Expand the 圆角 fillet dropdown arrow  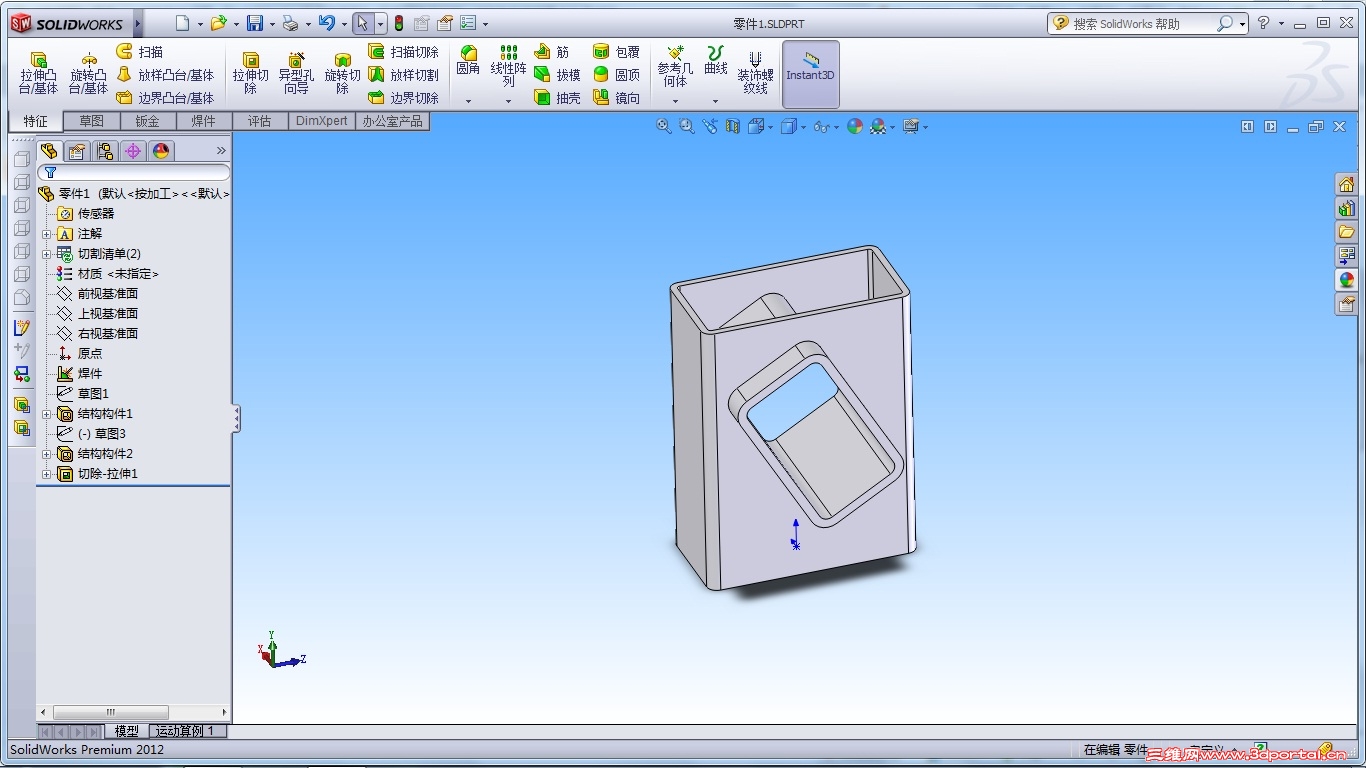[x=468, y=101]
